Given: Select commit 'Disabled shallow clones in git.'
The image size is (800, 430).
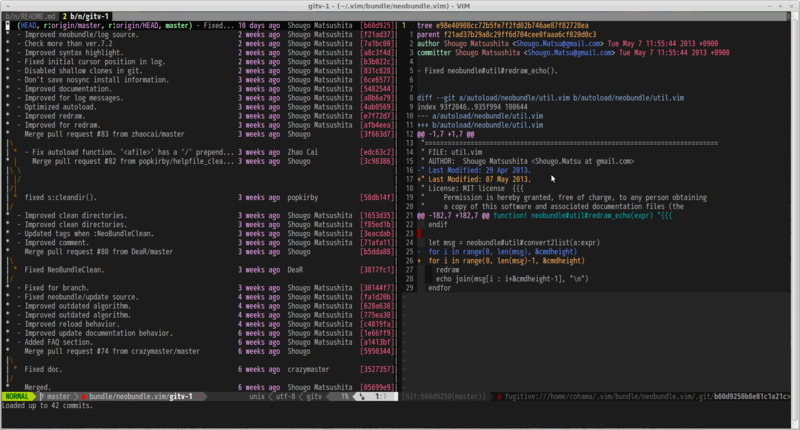Looking at the screenshot, I should click(200, 71).
